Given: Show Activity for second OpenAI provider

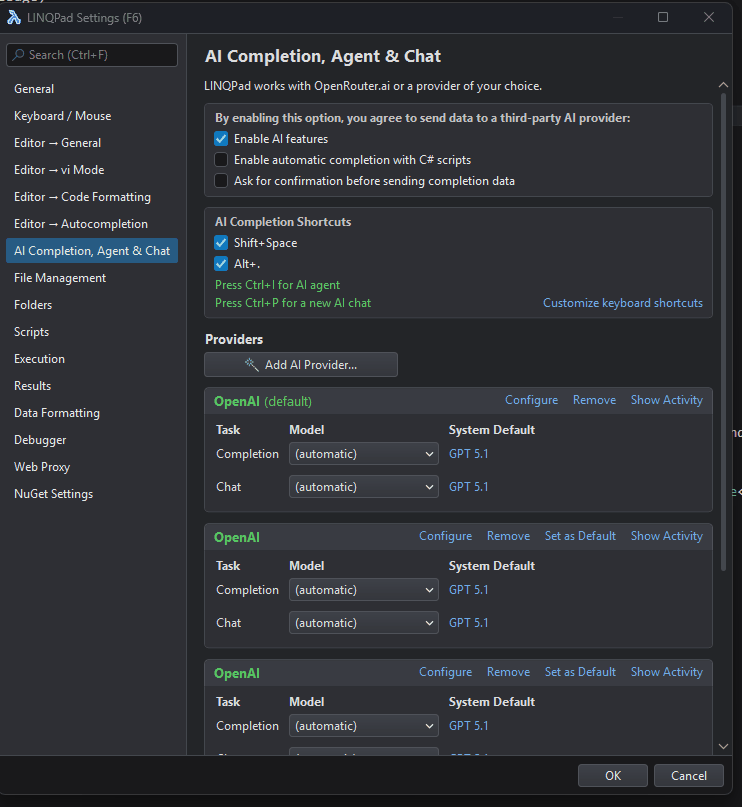Looking at the screenshot, I should [x=667, y=536].
